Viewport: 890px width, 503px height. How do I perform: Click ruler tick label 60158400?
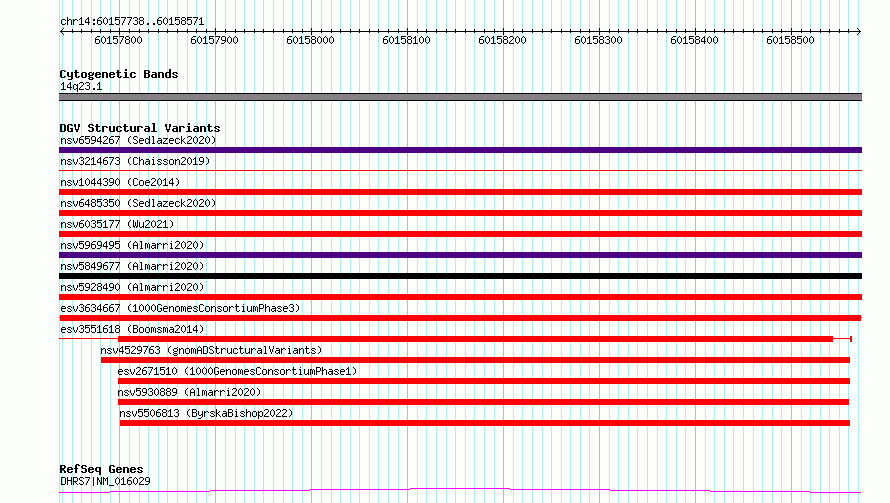pyautogui.click(x=694, y=40)
